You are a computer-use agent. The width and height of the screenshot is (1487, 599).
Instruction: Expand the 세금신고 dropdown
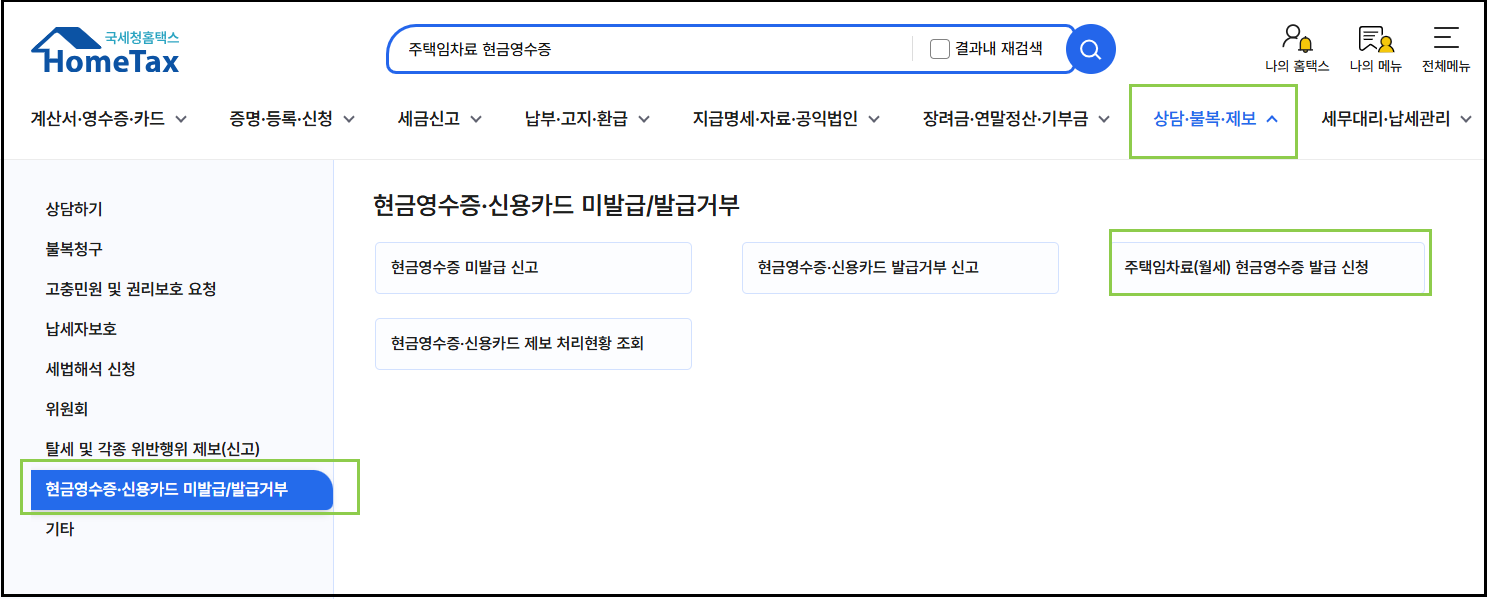430,117
